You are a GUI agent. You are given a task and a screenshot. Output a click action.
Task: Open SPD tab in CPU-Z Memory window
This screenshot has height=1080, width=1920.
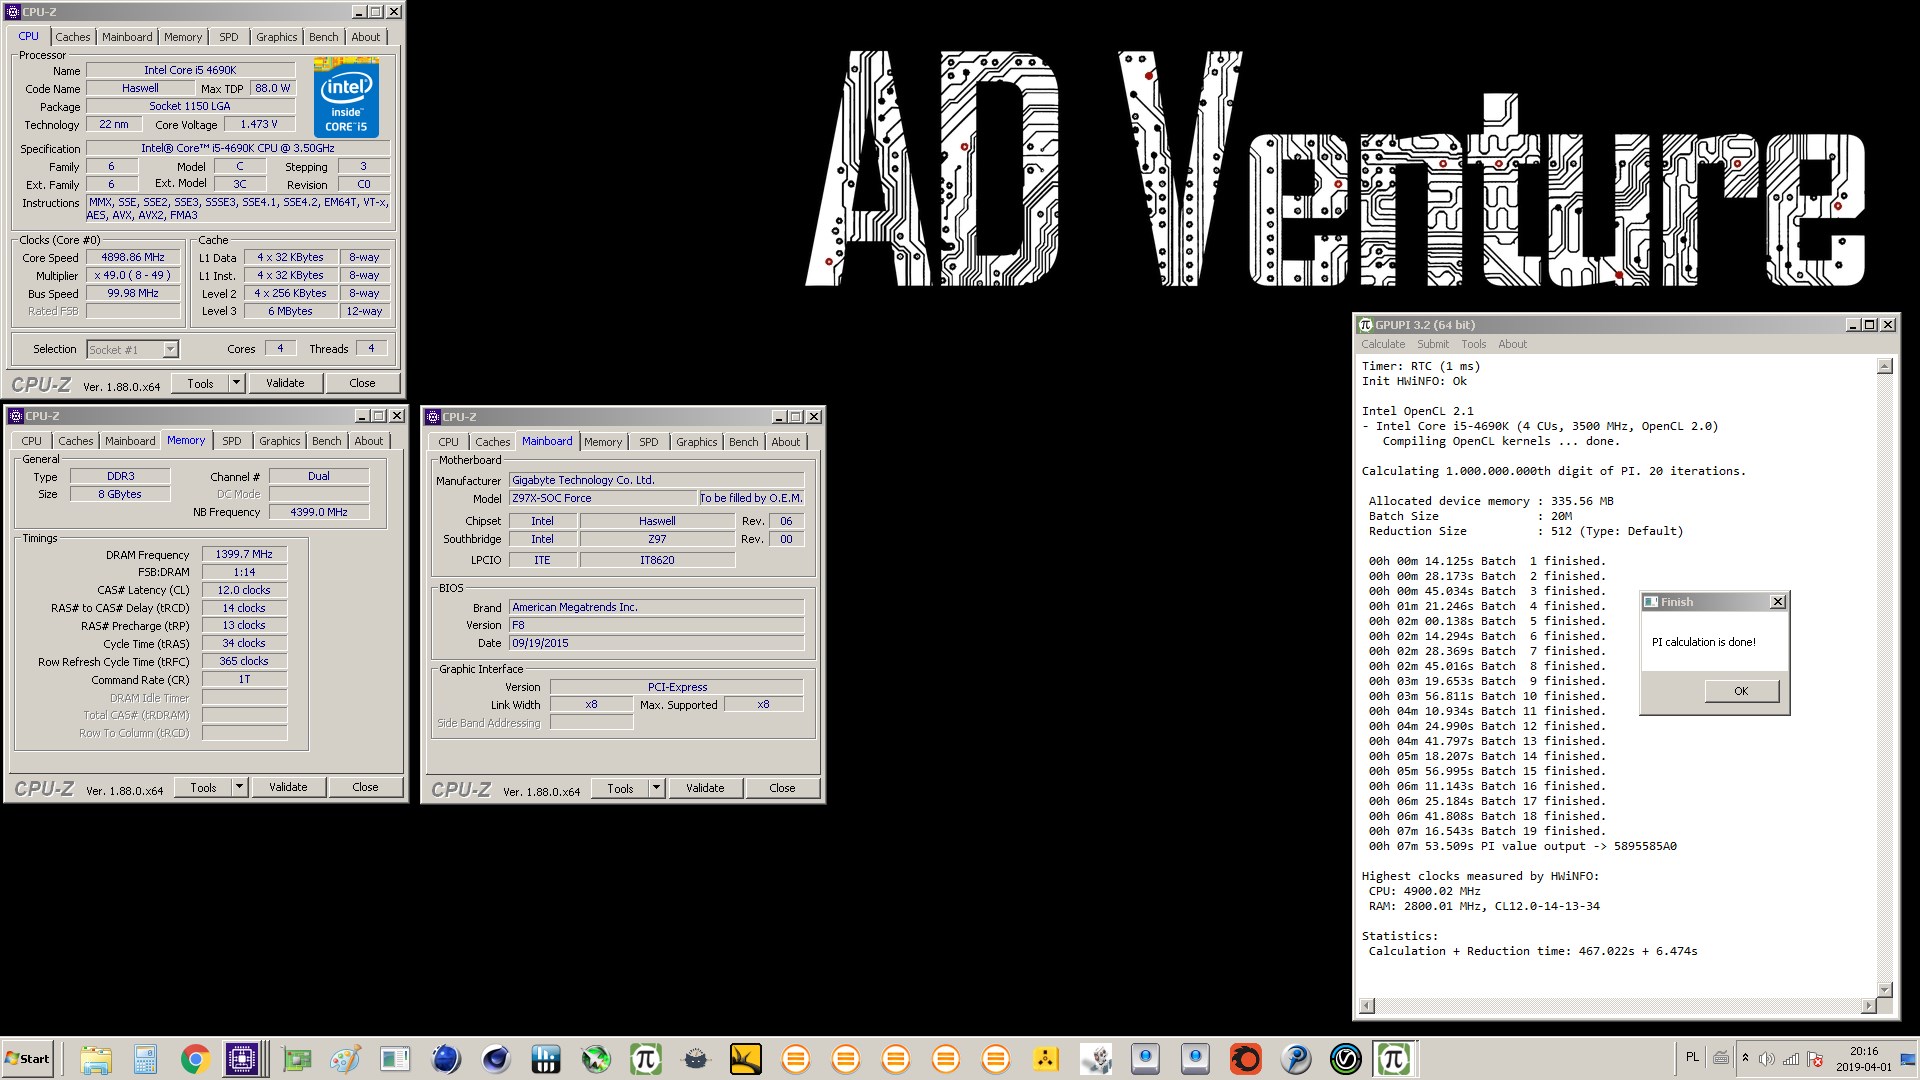pyautogui.click(x=232, y=441)
